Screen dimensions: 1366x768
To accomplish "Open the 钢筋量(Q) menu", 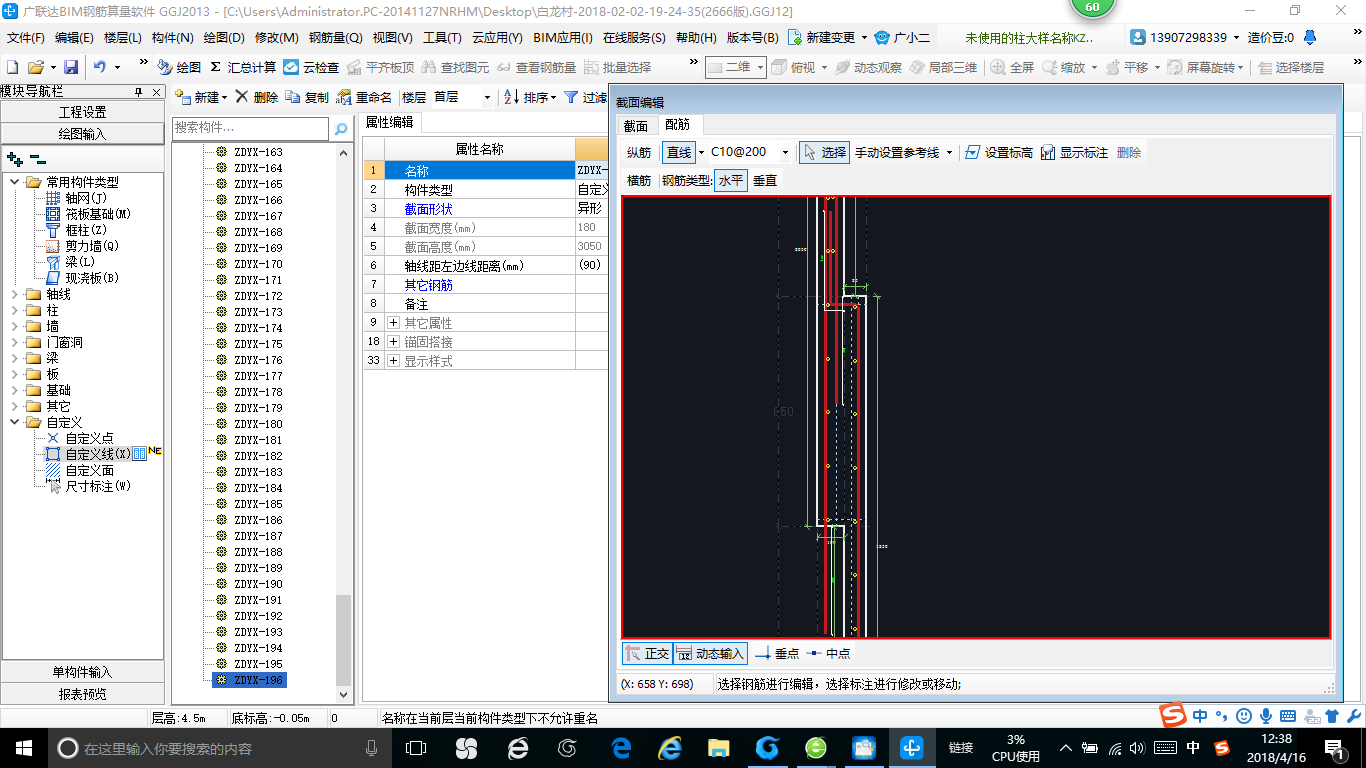I will [336, 38].
